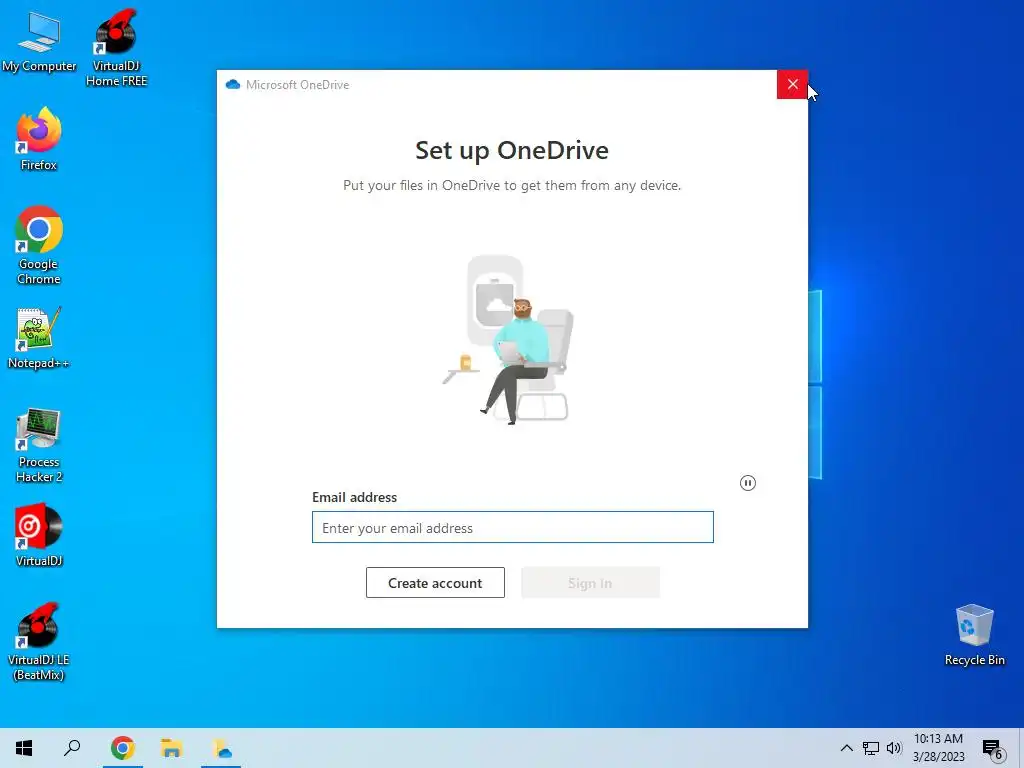Open File Explorer from the taskbar
The height and width of the screenshot is (768, 1024).
(172, 748)
